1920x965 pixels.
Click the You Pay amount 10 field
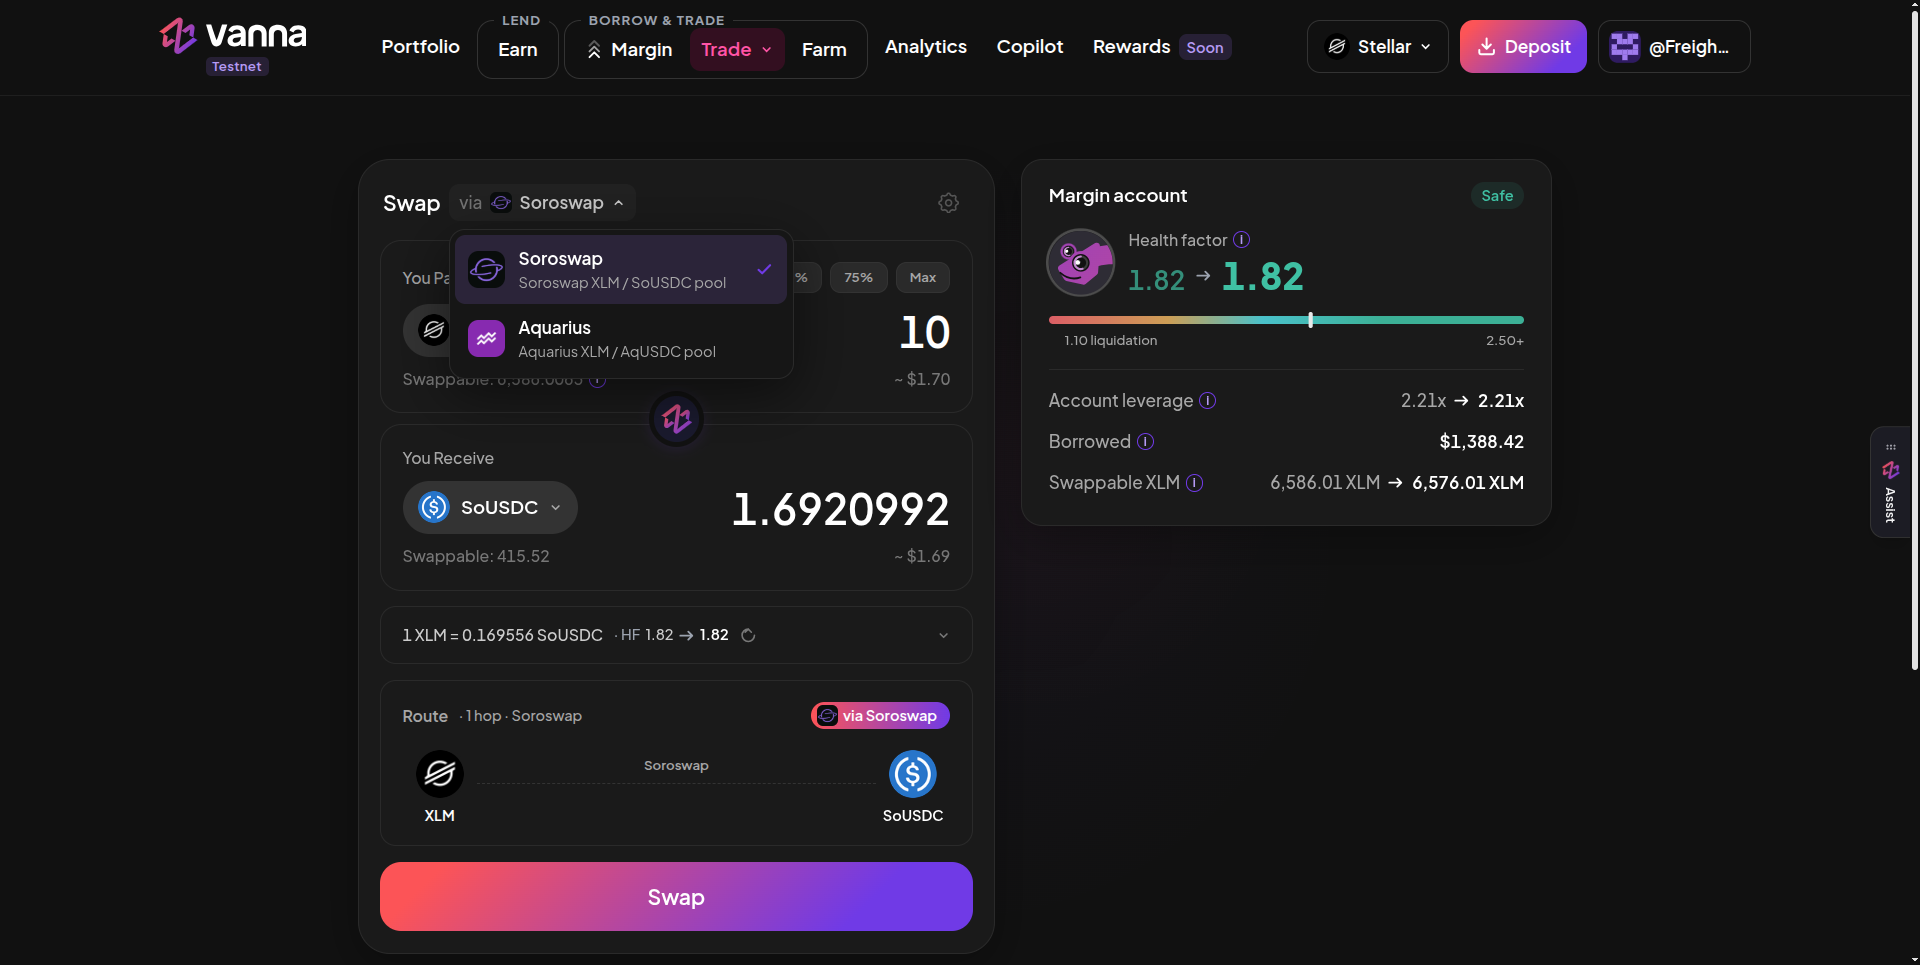[924, 333]
